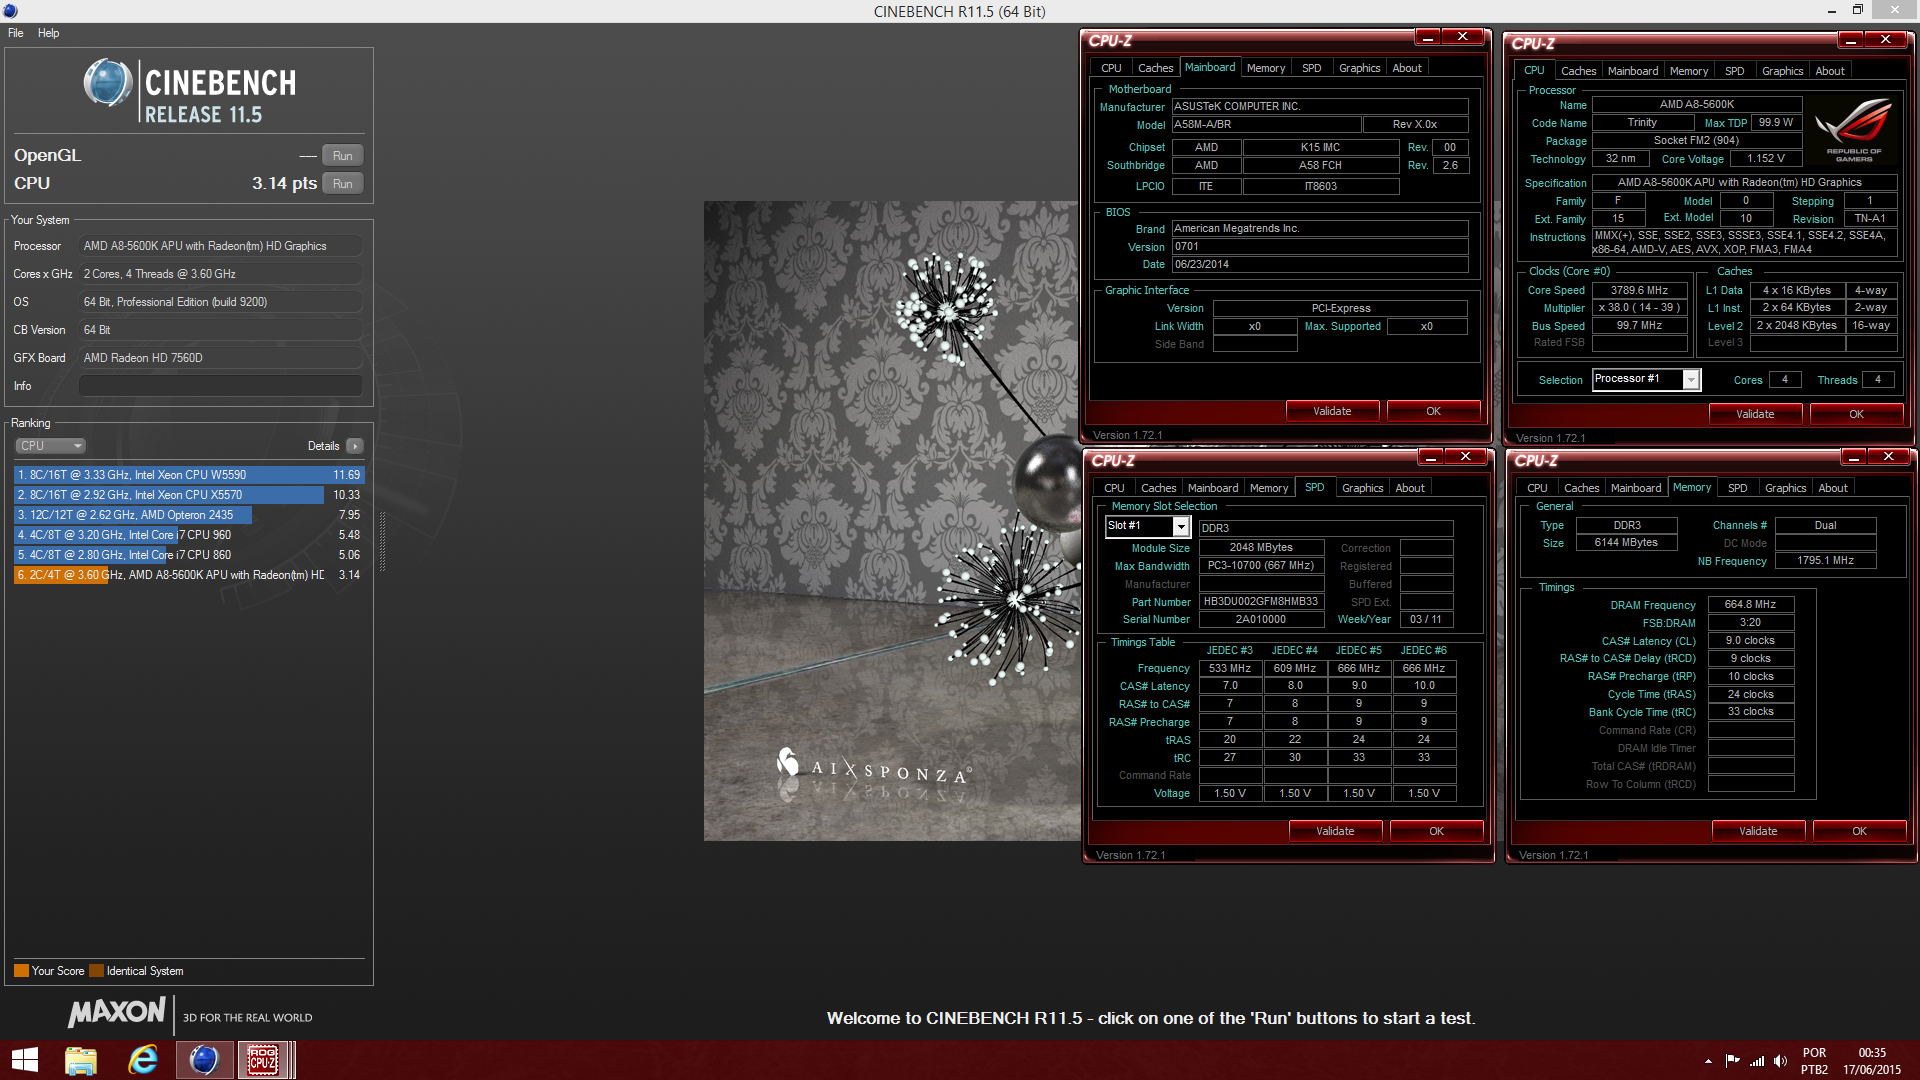Click the motherboard model A58M-A/BR field
Image resolution: width=1920 pixels, height=1080 pixels.
click(x=1266, y=125)
